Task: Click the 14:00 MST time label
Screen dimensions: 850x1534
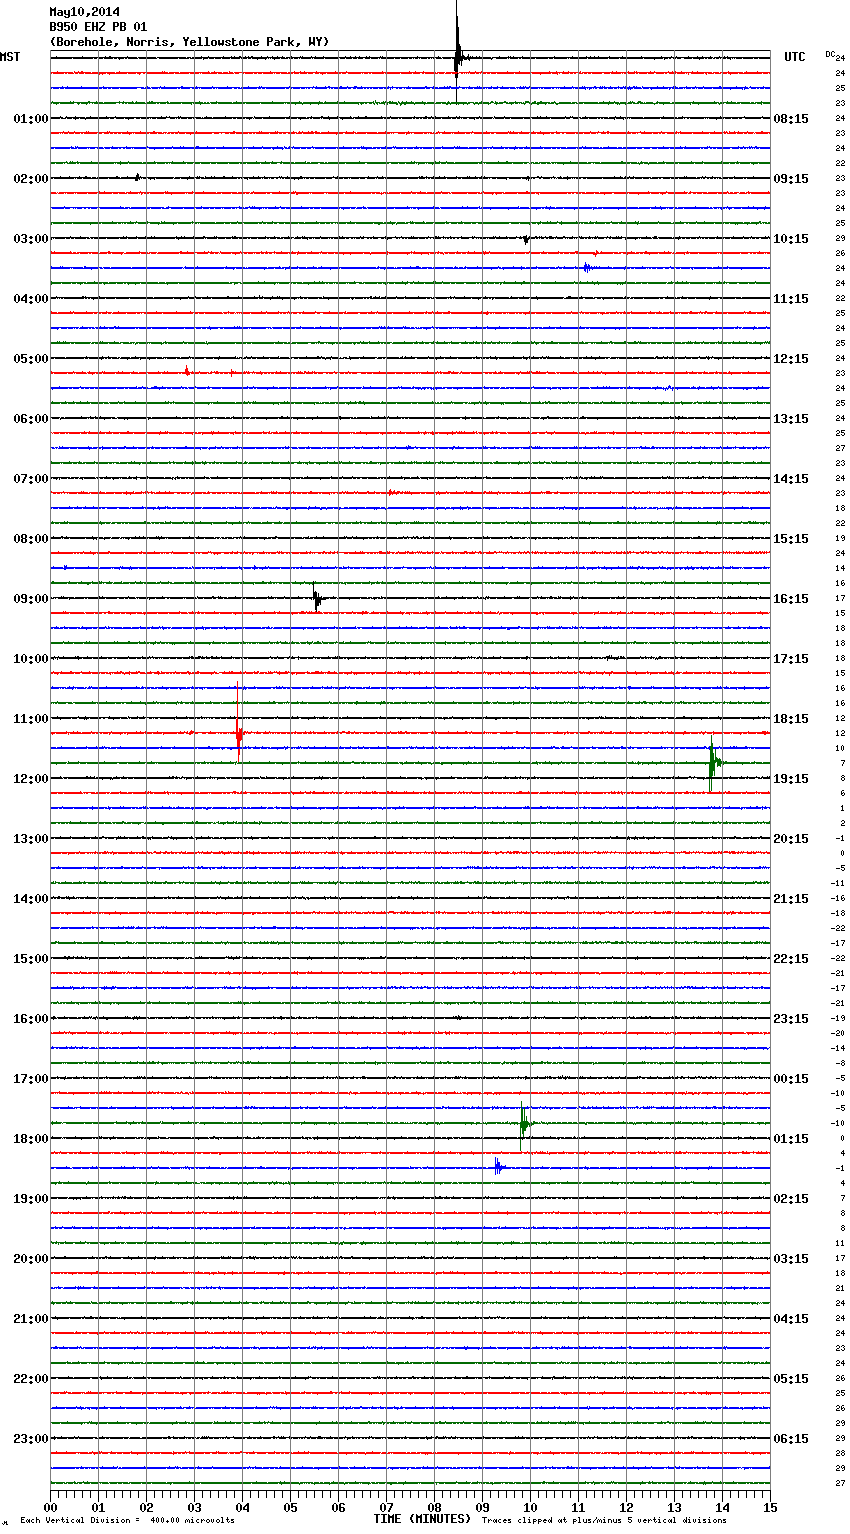Action: pyautogui.click(x=30, y=899)
